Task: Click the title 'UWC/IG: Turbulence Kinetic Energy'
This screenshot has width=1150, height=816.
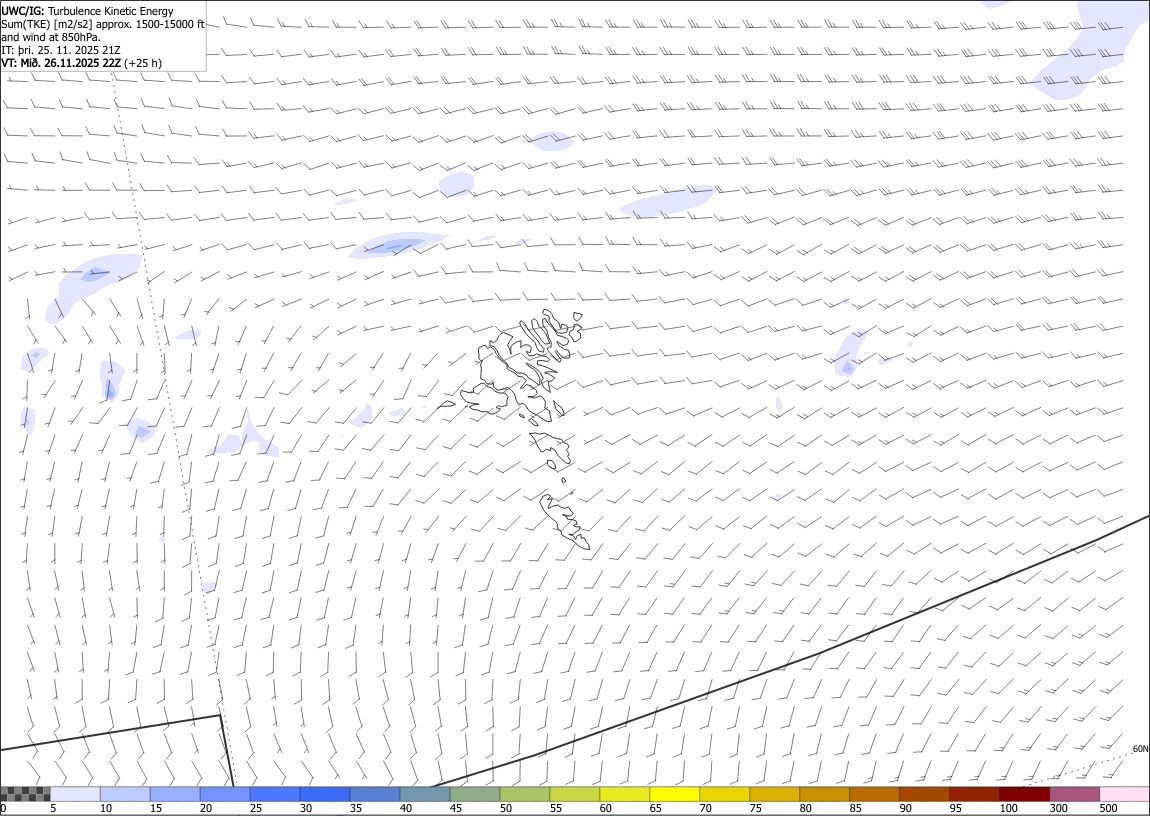Action: click(x=87, y=11)
